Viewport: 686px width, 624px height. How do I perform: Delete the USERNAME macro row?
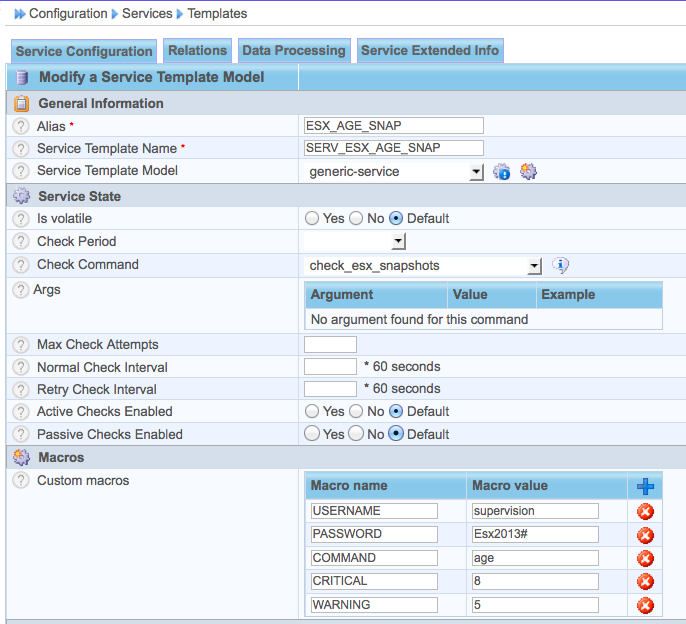[x=645, y=512]
